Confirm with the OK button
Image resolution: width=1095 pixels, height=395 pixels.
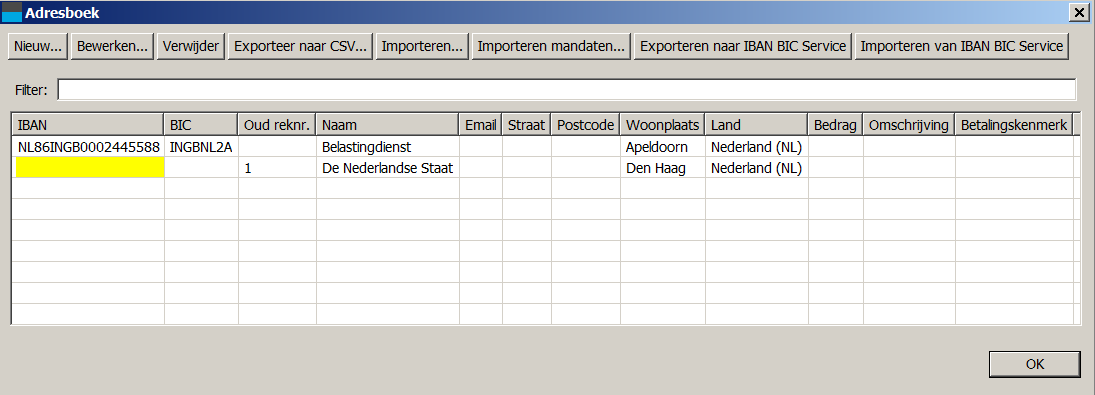click(x=1034, y=364)
